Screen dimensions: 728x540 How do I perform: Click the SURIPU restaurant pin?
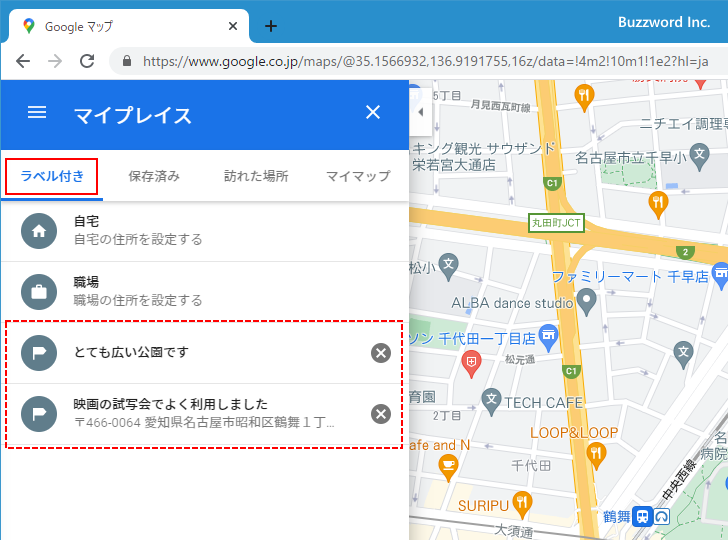(x=521, y=502)
